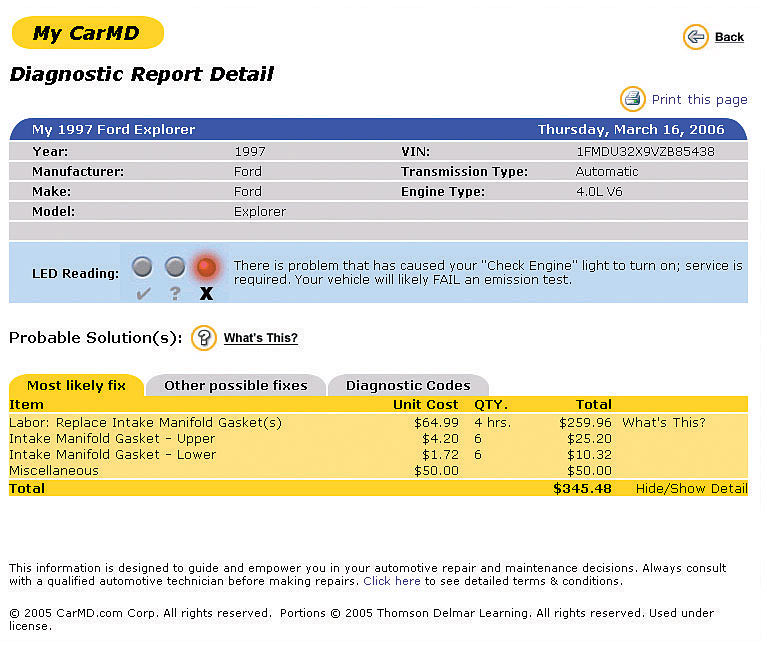Click the Item column header

[26, 404]
